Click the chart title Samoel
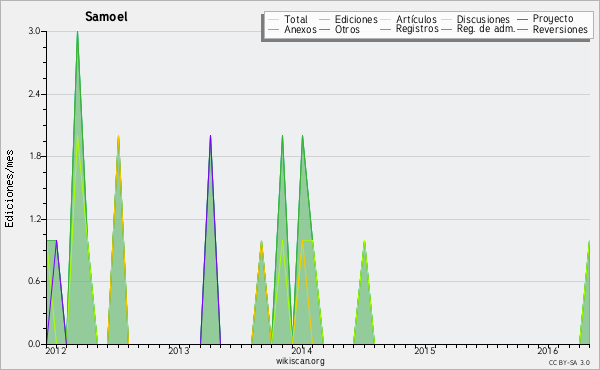This screenshot has height=370, width=600. (x=106, y=17)
